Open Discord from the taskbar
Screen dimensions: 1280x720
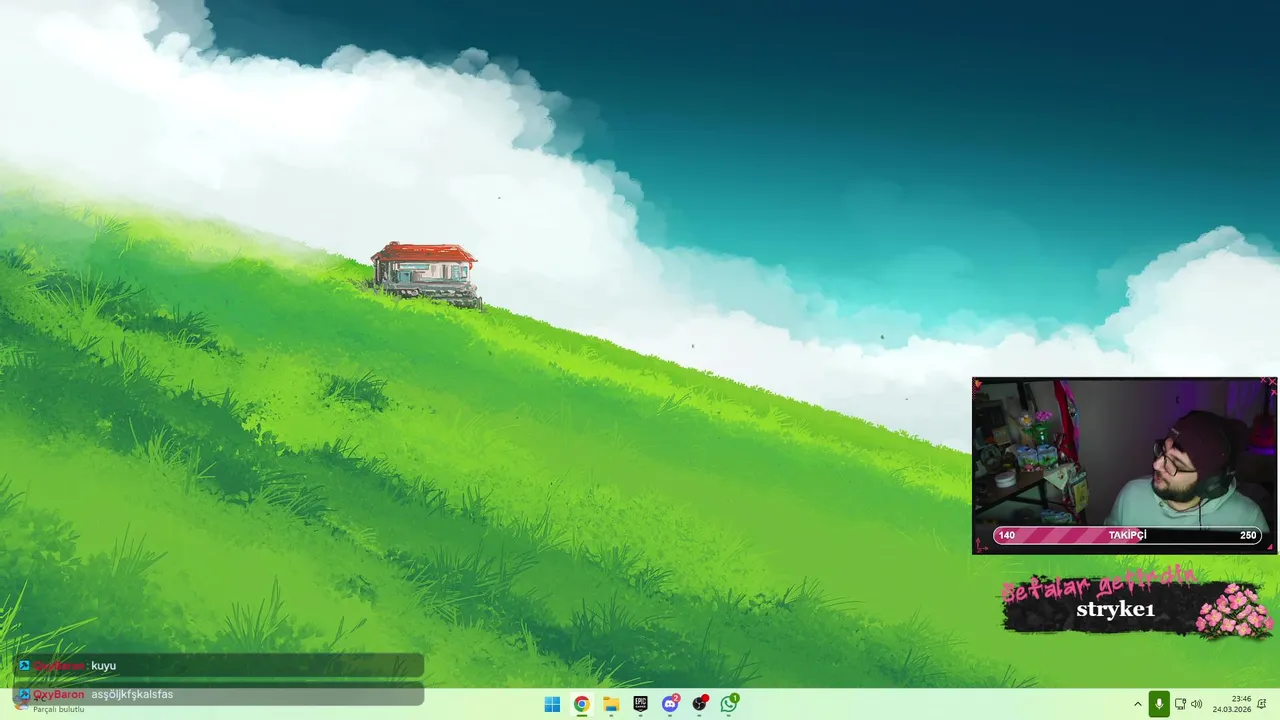(x=670, y=704)
